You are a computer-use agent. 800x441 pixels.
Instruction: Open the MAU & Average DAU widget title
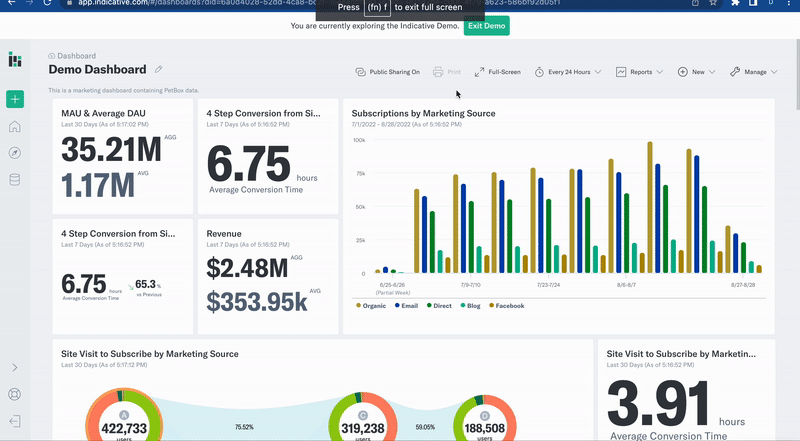103,113
